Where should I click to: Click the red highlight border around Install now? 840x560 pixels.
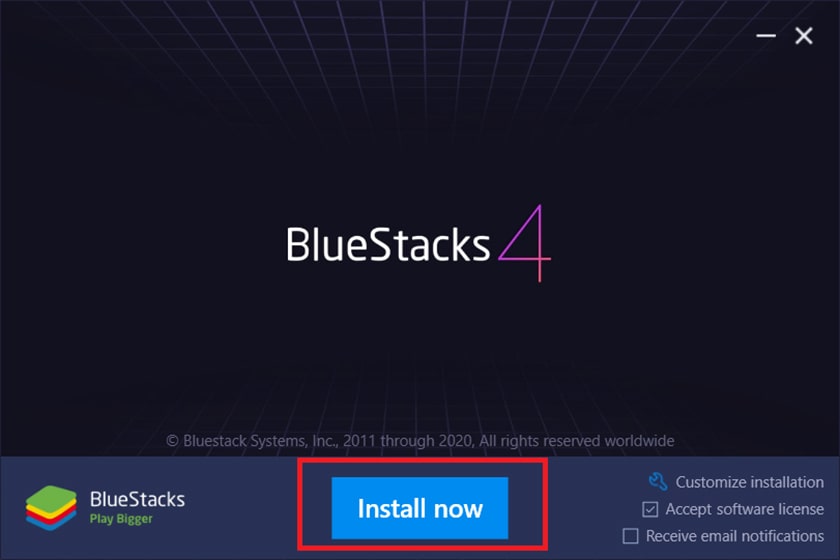pyautogui.click(x=423, y=460)
